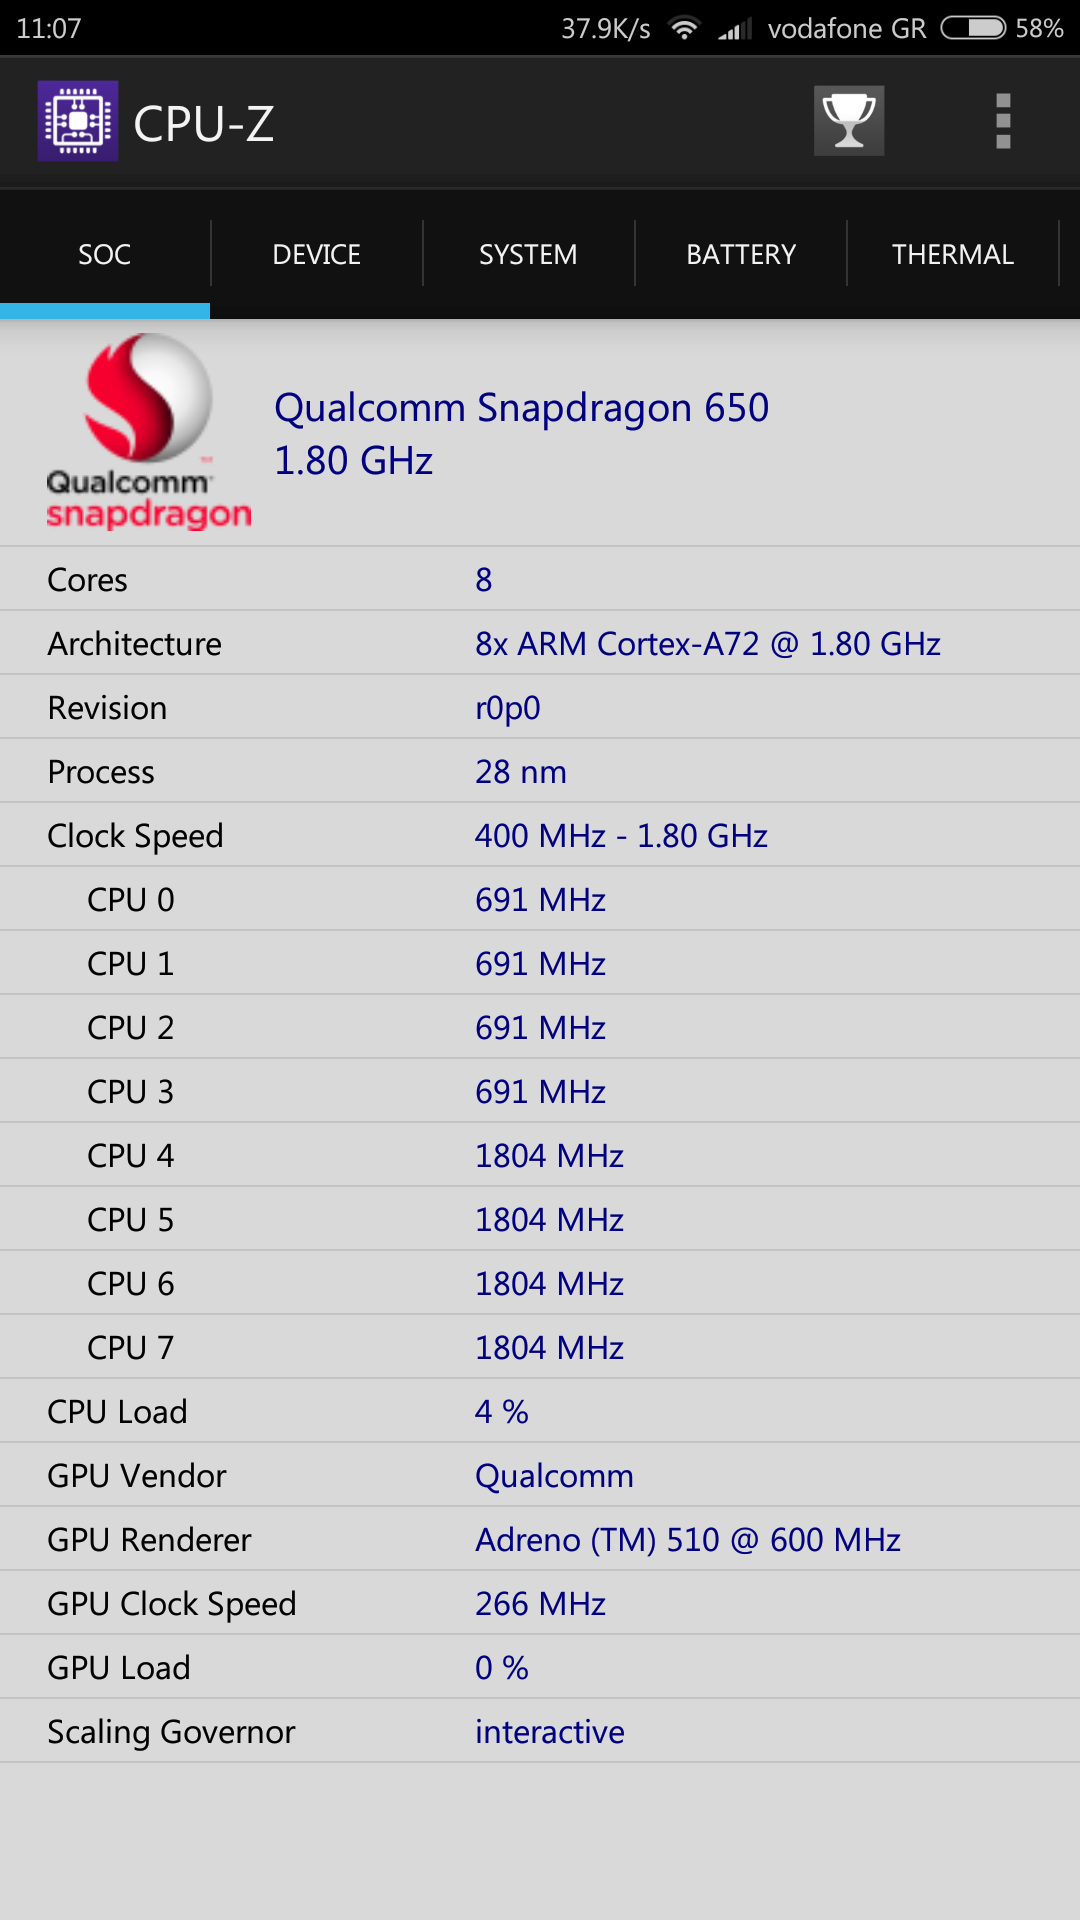Viewport: 1080px width, 1920px height.
Task: Open the trophy benchmark icon
Action: tap(849, 121)
